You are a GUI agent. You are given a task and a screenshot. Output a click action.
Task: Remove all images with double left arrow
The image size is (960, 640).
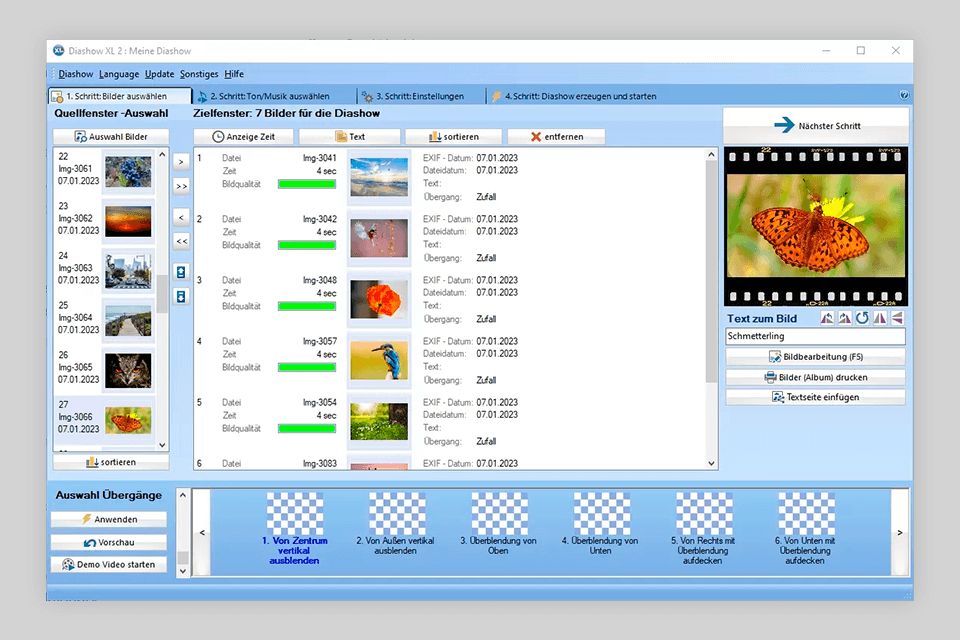(181, 241)
